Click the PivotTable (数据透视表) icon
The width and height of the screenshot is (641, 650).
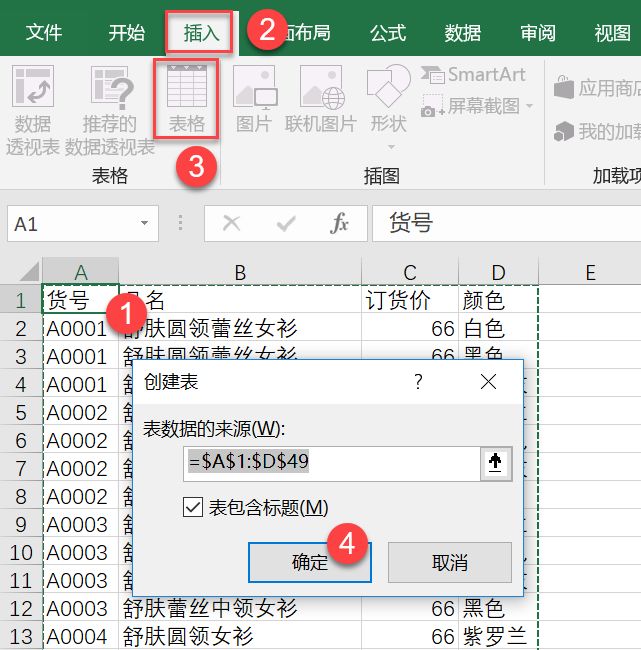point(33,110)
